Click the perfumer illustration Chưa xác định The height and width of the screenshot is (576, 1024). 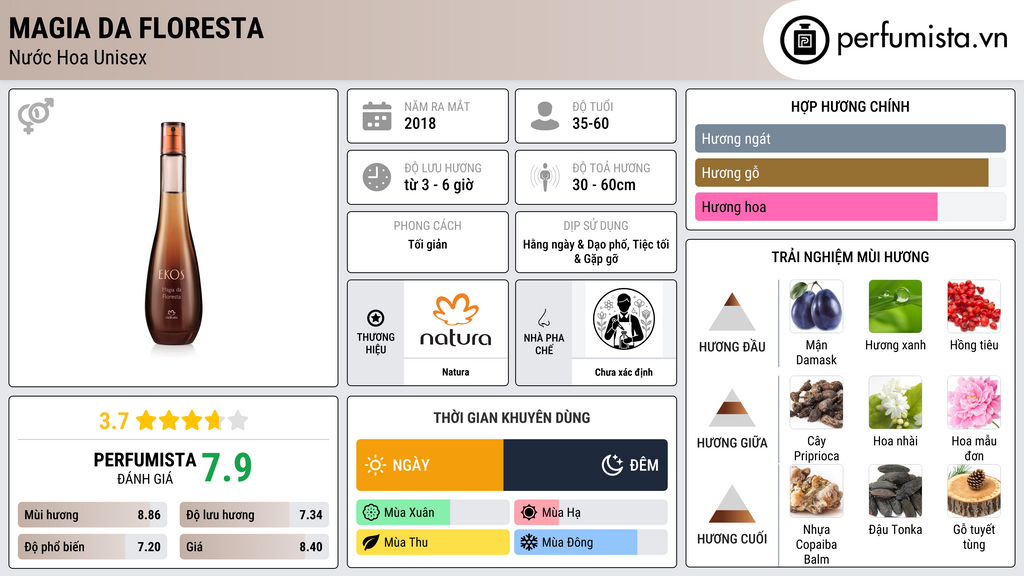click(x=624, y=320)
